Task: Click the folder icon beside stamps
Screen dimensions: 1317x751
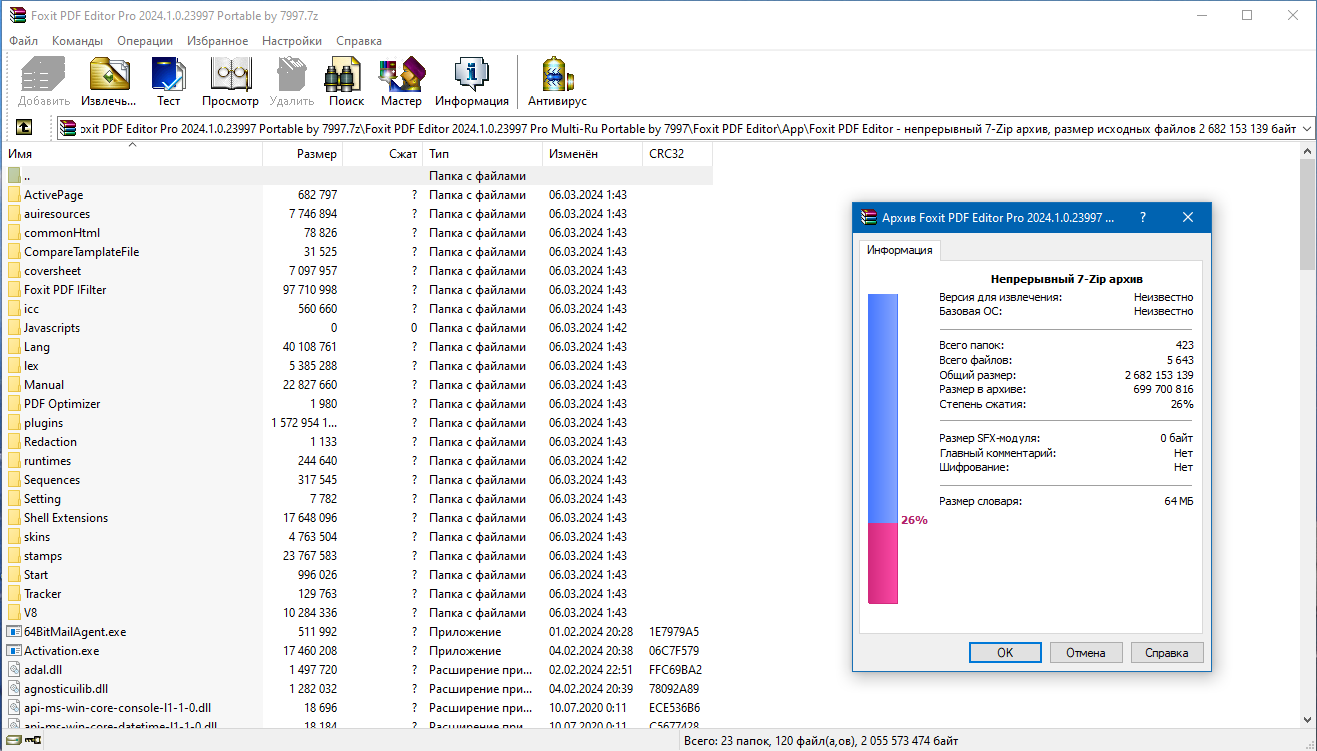Action: click(14, 556)
